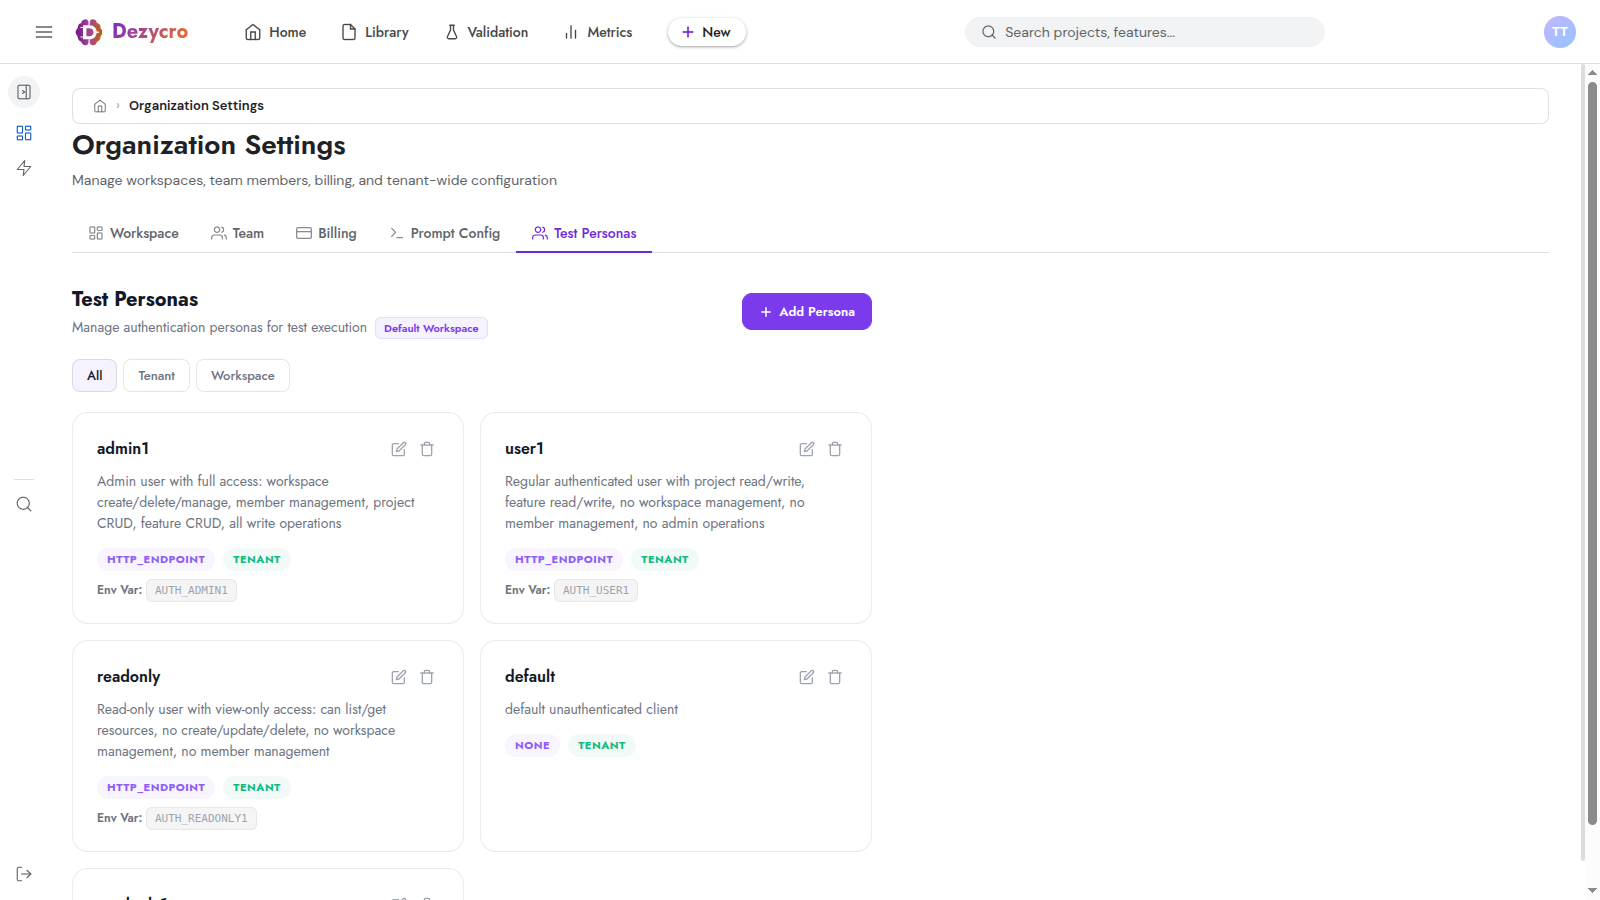Click the NONE tag on default card
Screen dimensions: 1600x900
[532, 745]
